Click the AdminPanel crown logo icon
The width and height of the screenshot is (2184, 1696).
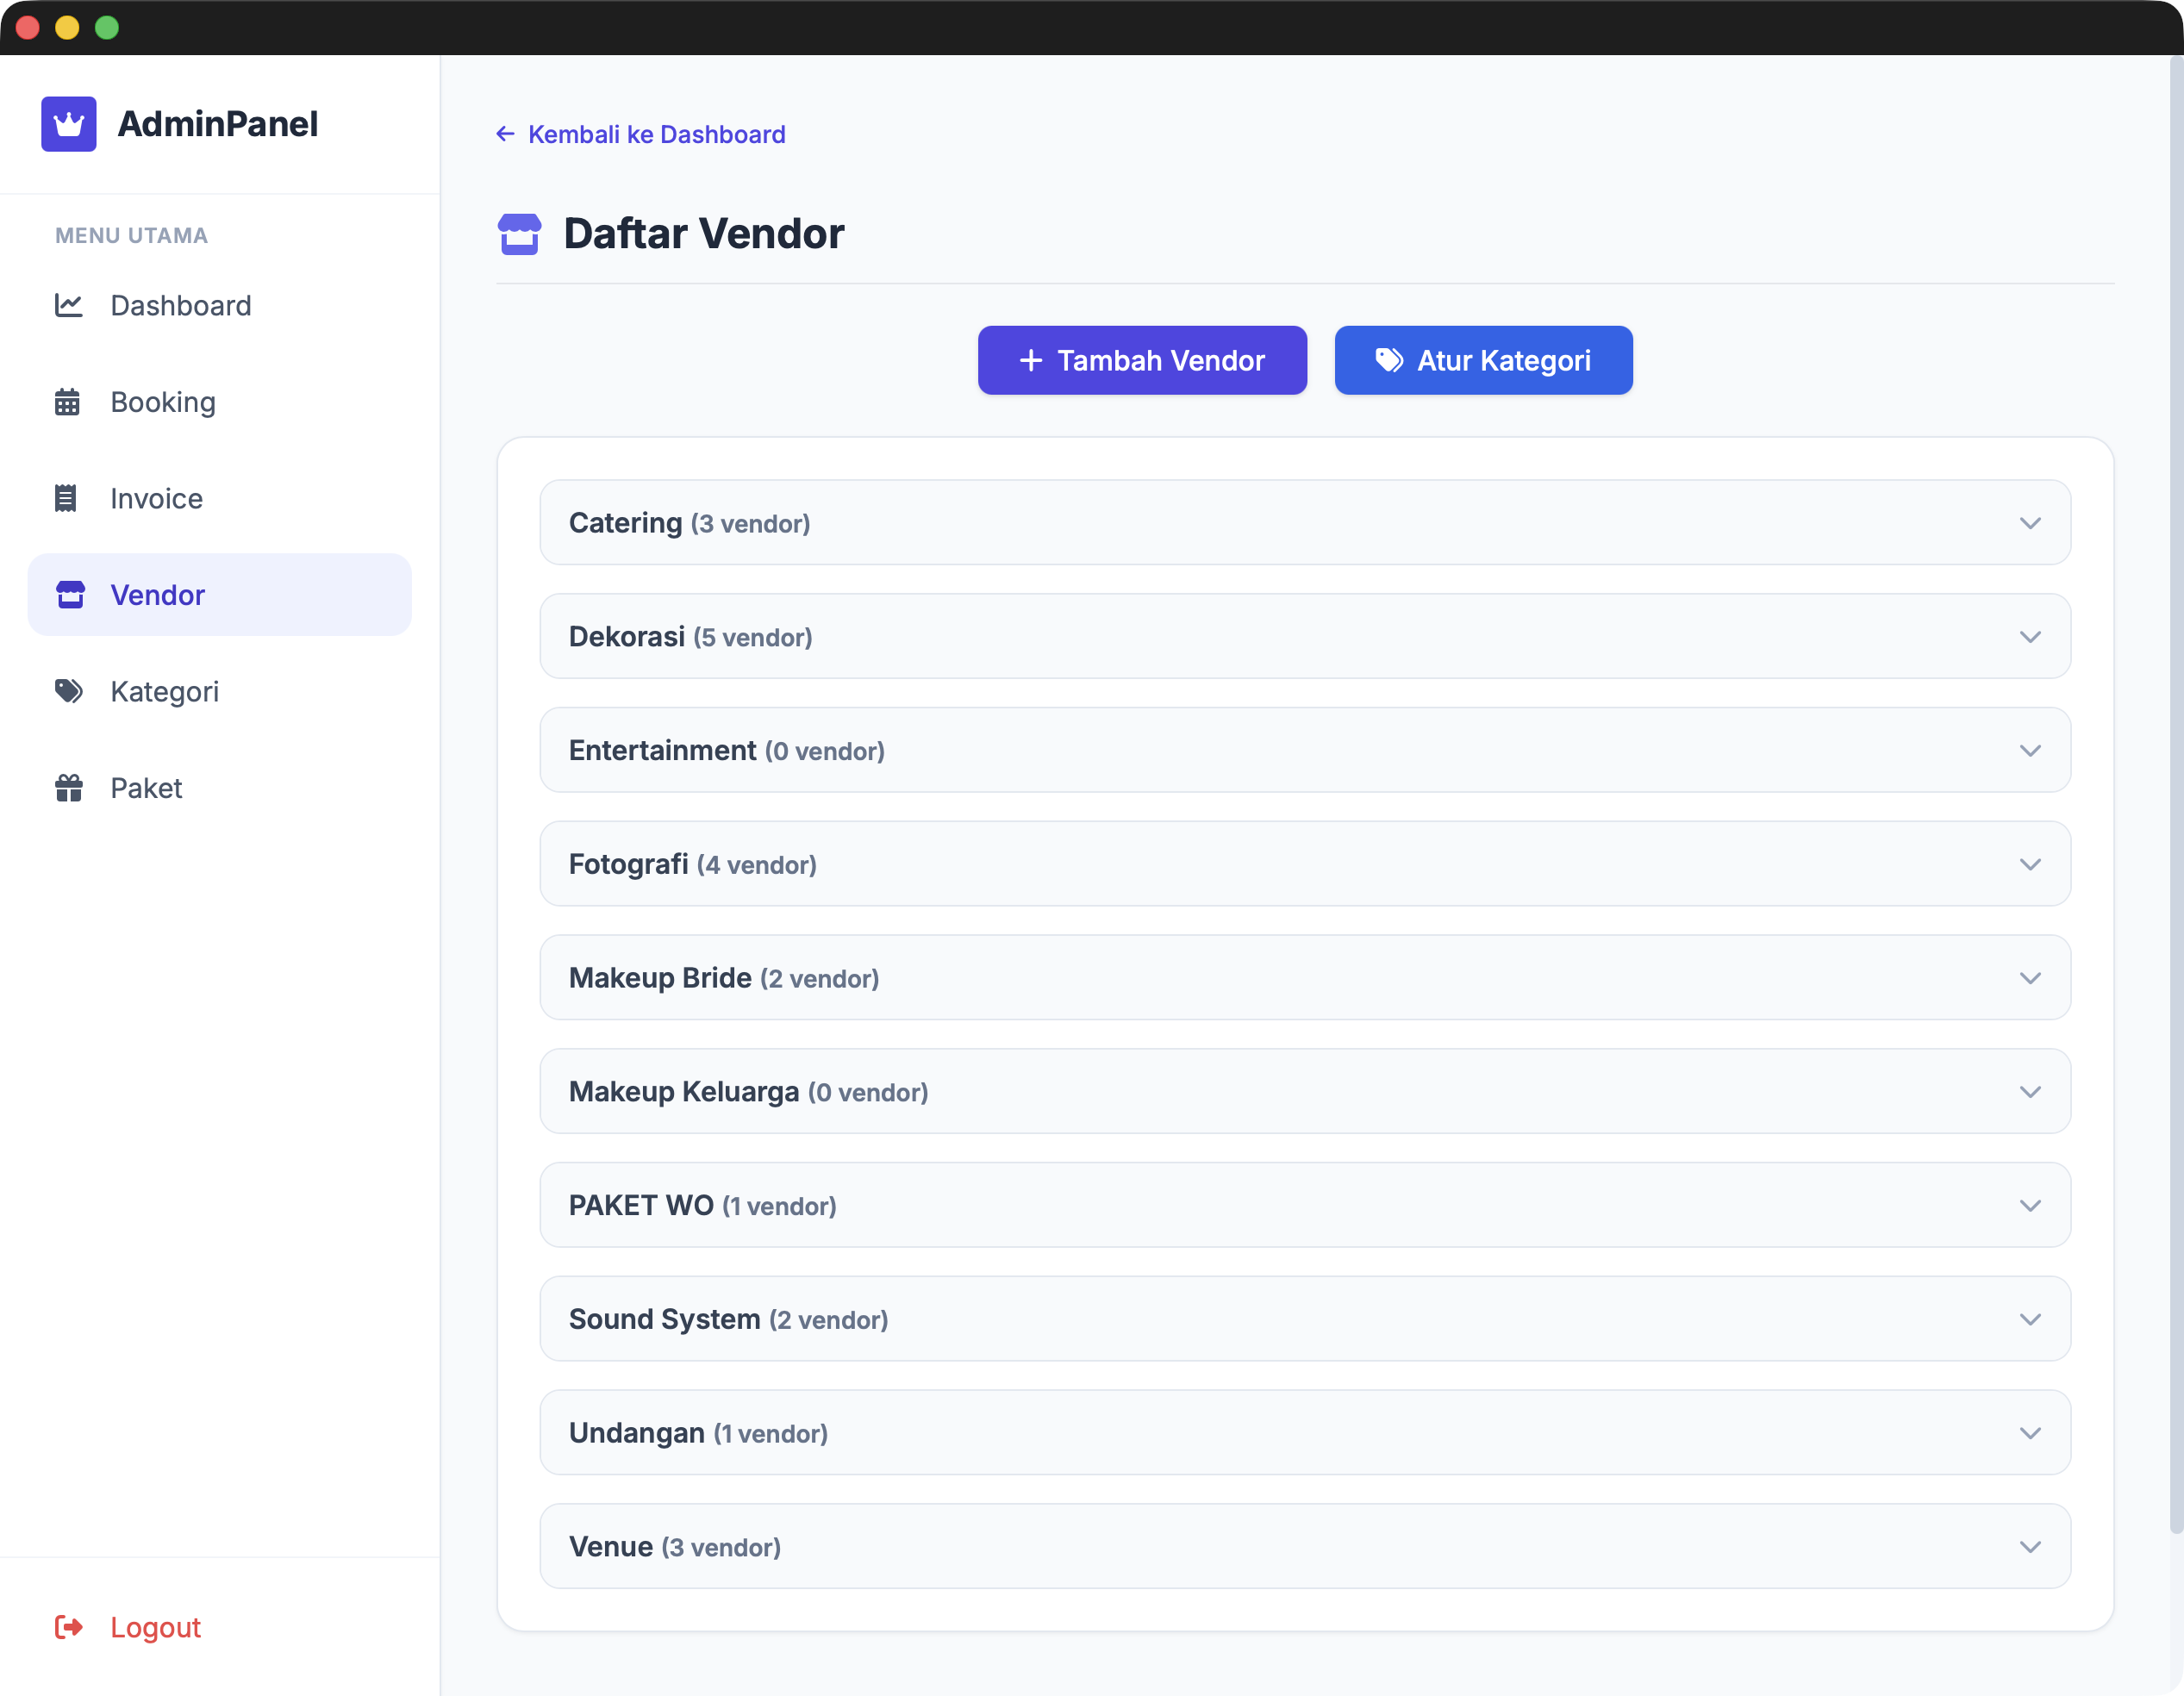(68, 124)
